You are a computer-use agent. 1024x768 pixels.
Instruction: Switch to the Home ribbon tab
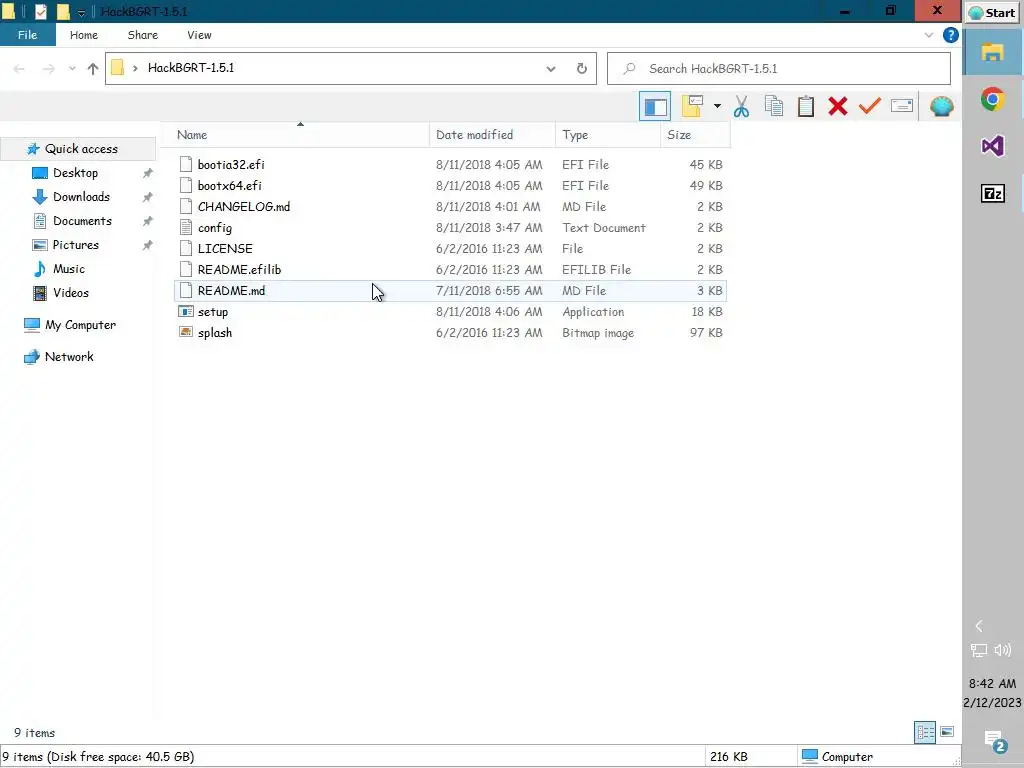[84, 35]
